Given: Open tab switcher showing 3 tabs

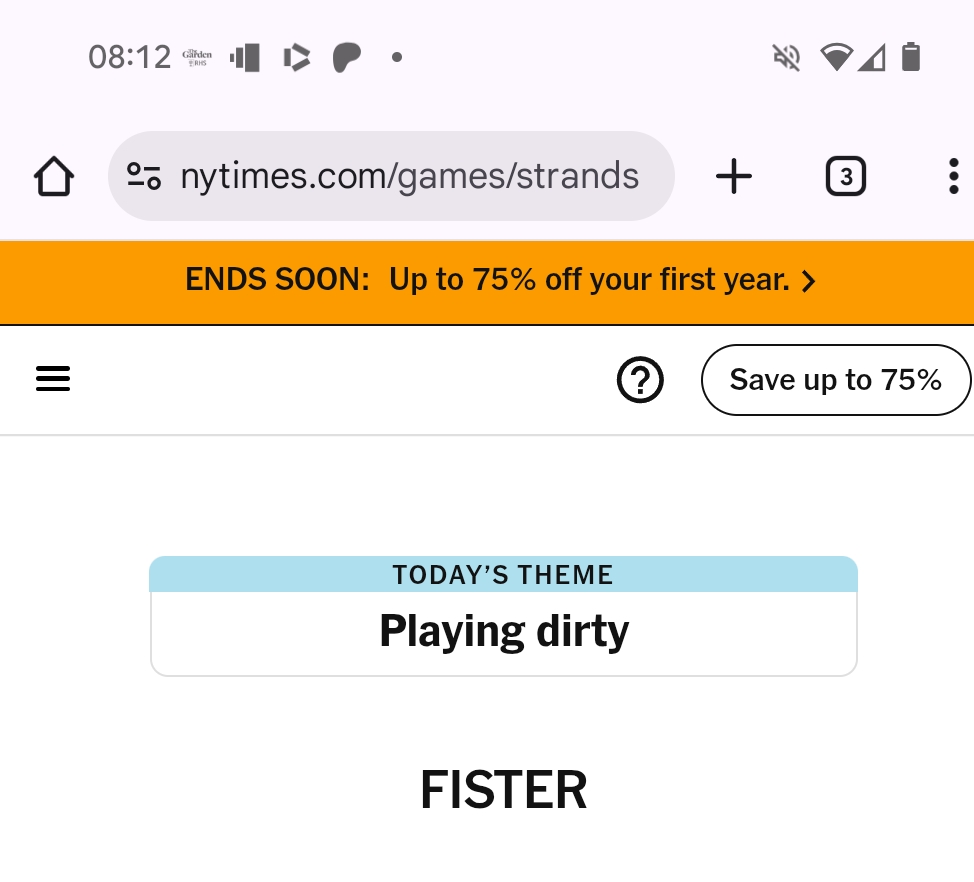Looking at the screenshot, I should click(846, 177).
